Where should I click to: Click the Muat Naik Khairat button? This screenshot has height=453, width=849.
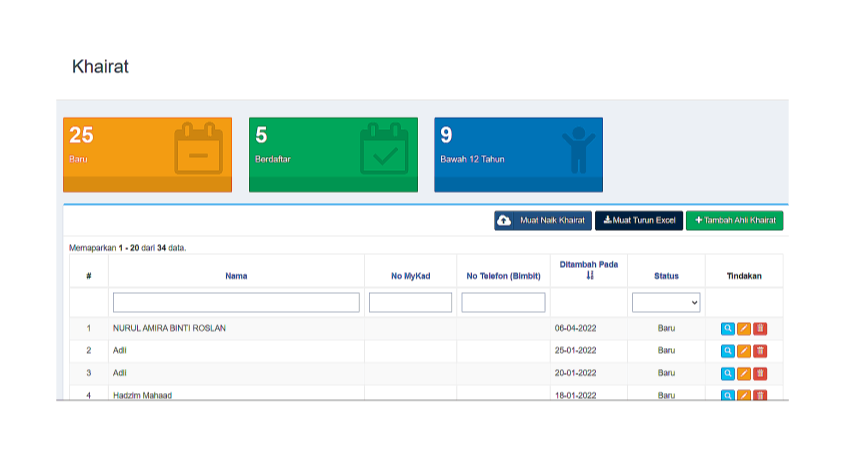tap(543, 220)
